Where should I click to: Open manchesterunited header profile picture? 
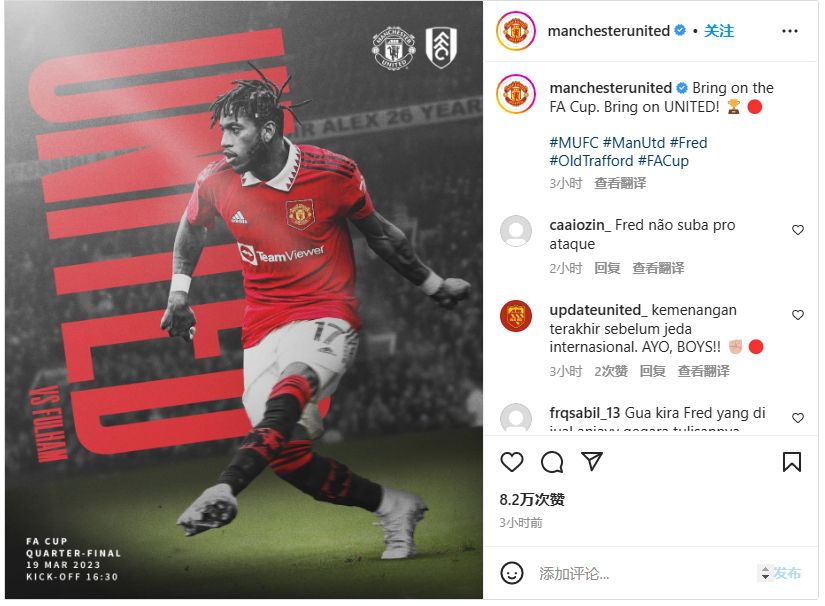click(x=516, y=31)
